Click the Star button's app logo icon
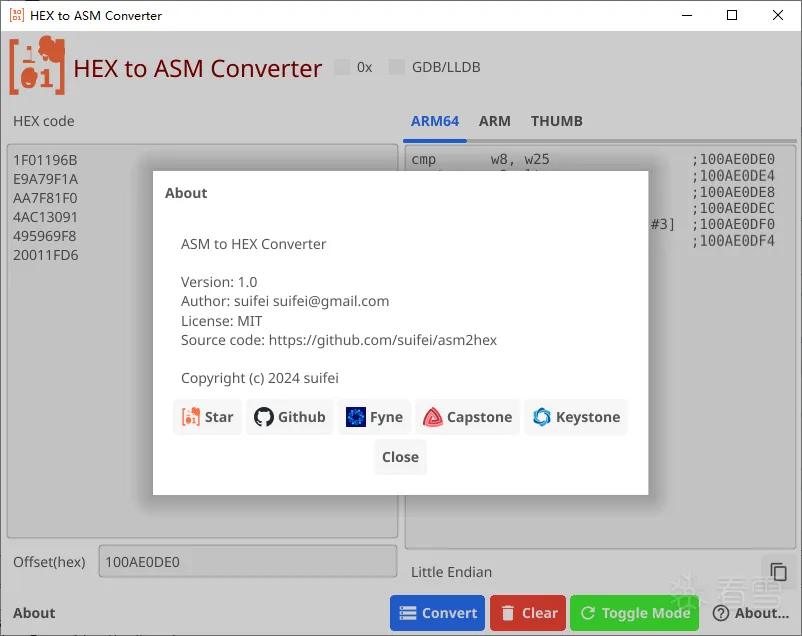The height and width of the screenshot is (636, 802). click(191, 417)
